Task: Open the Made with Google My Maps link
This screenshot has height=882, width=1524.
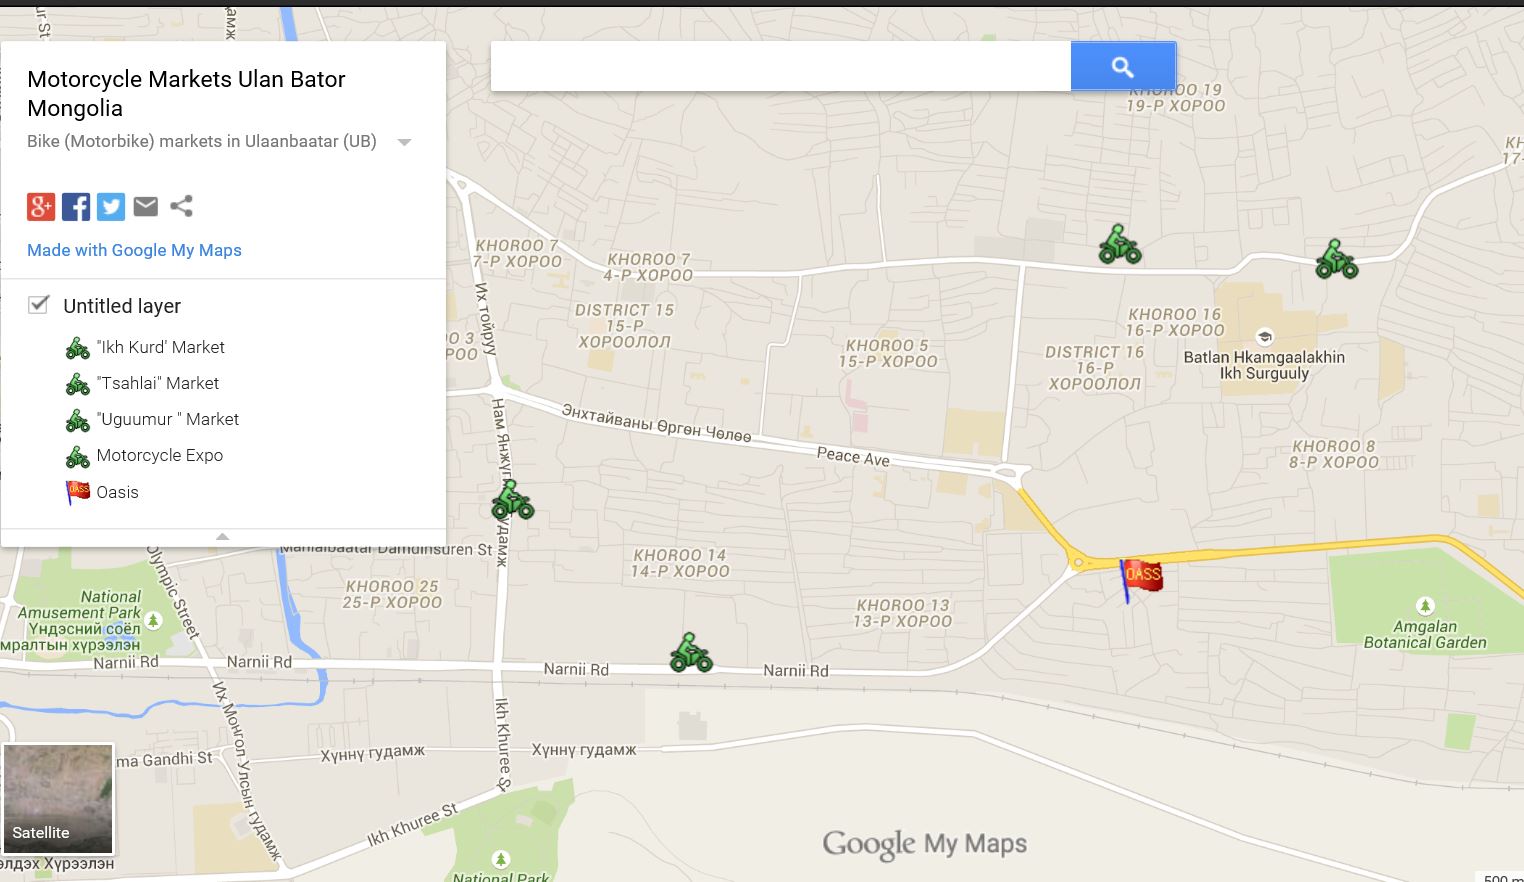Action: [x=134, y=250]
